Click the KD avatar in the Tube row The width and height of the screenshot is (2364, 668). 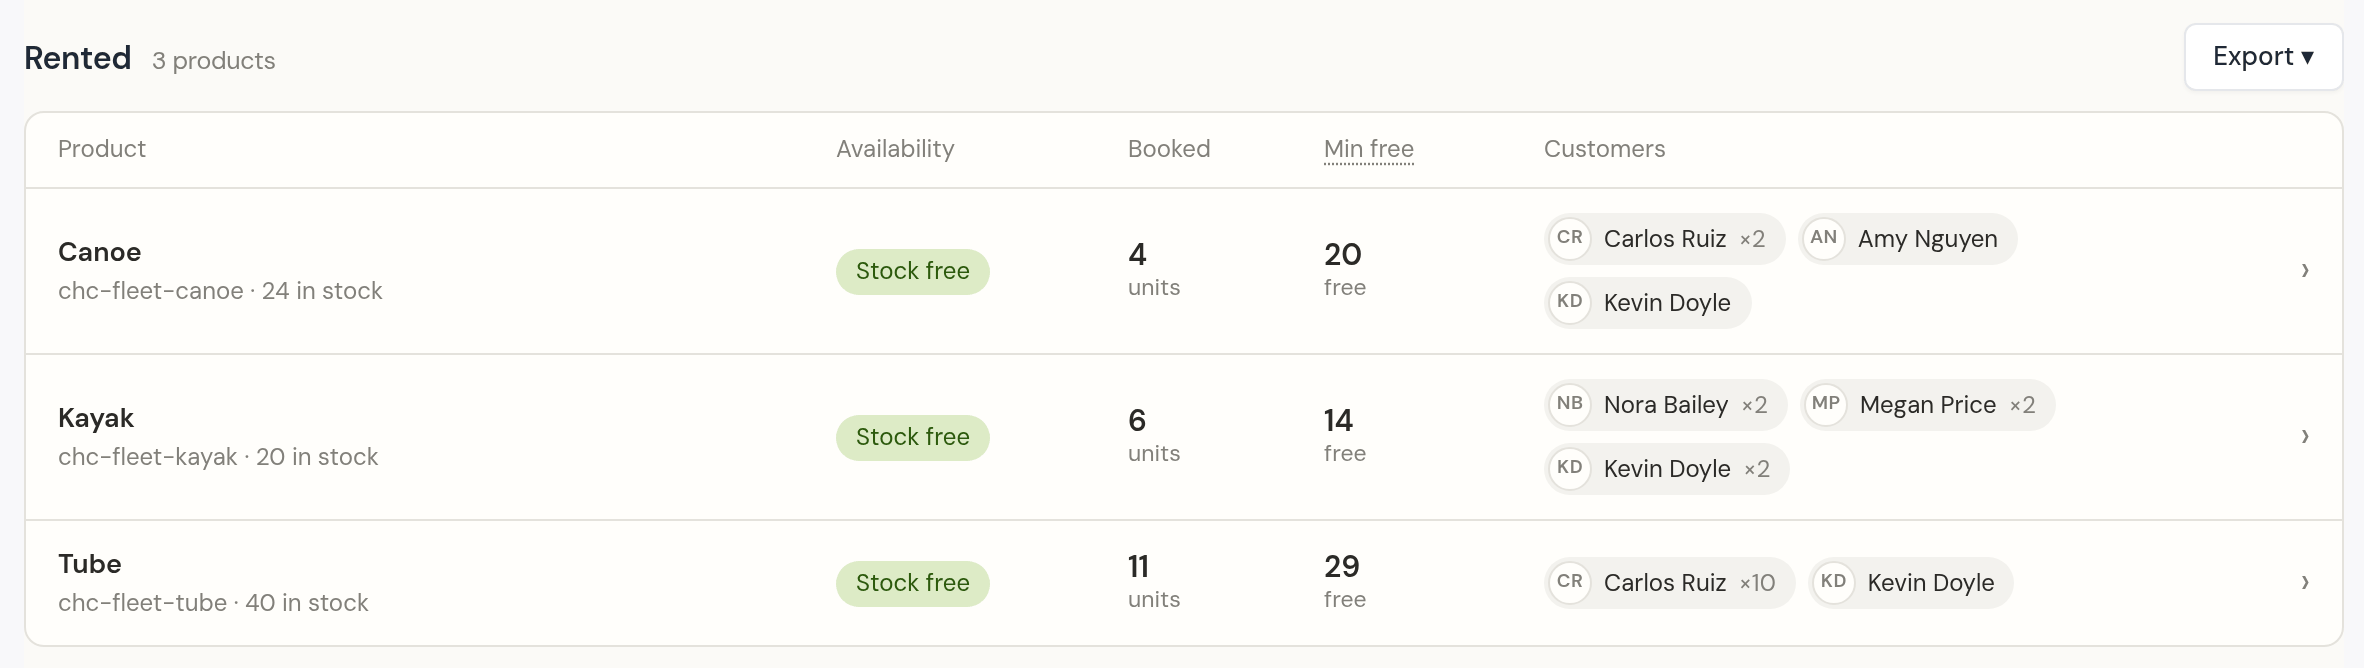pyautogui.click(x=1834, y=582)
